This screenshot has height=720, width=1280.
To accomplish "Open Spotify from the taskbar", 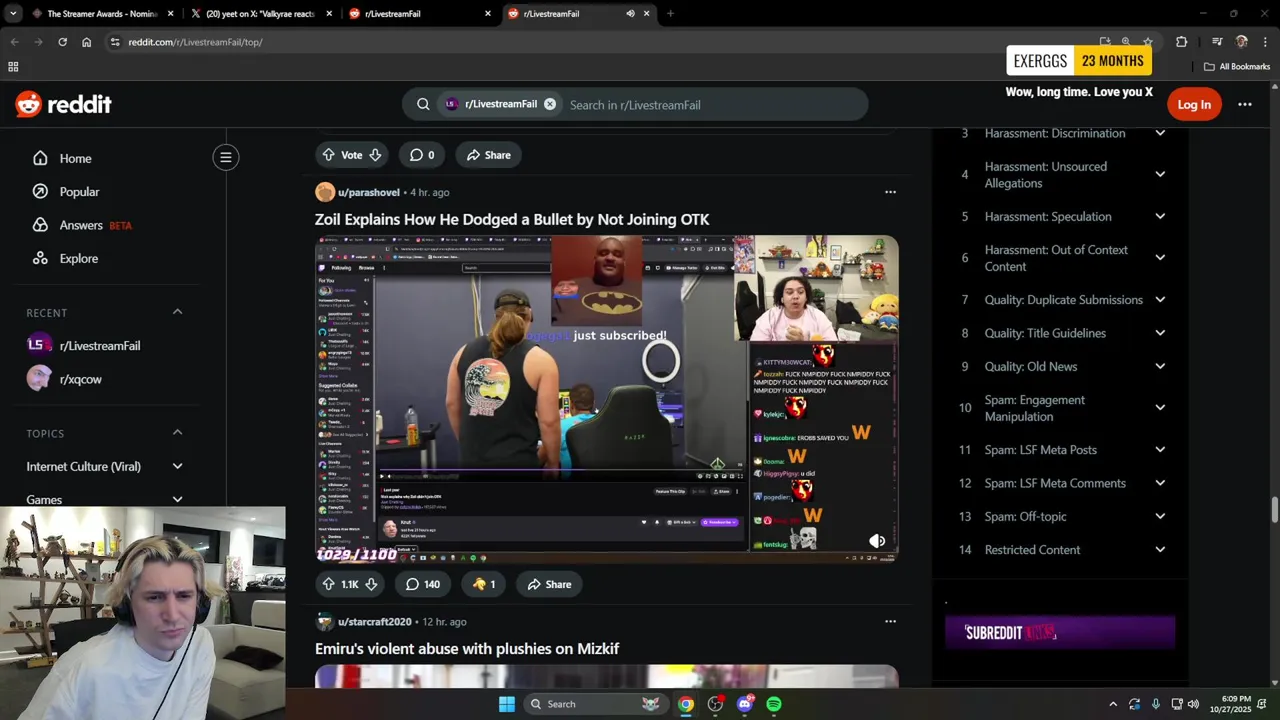I will click(x=774, y=704).
